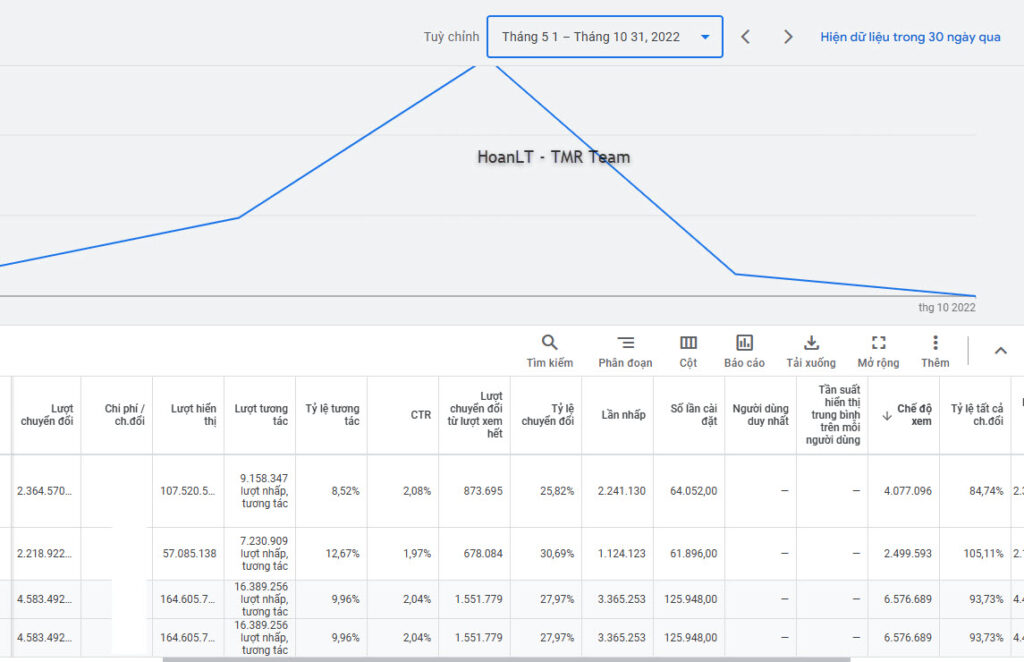
Task: Sort by CTR column header
Action: (x=420, y=415)
